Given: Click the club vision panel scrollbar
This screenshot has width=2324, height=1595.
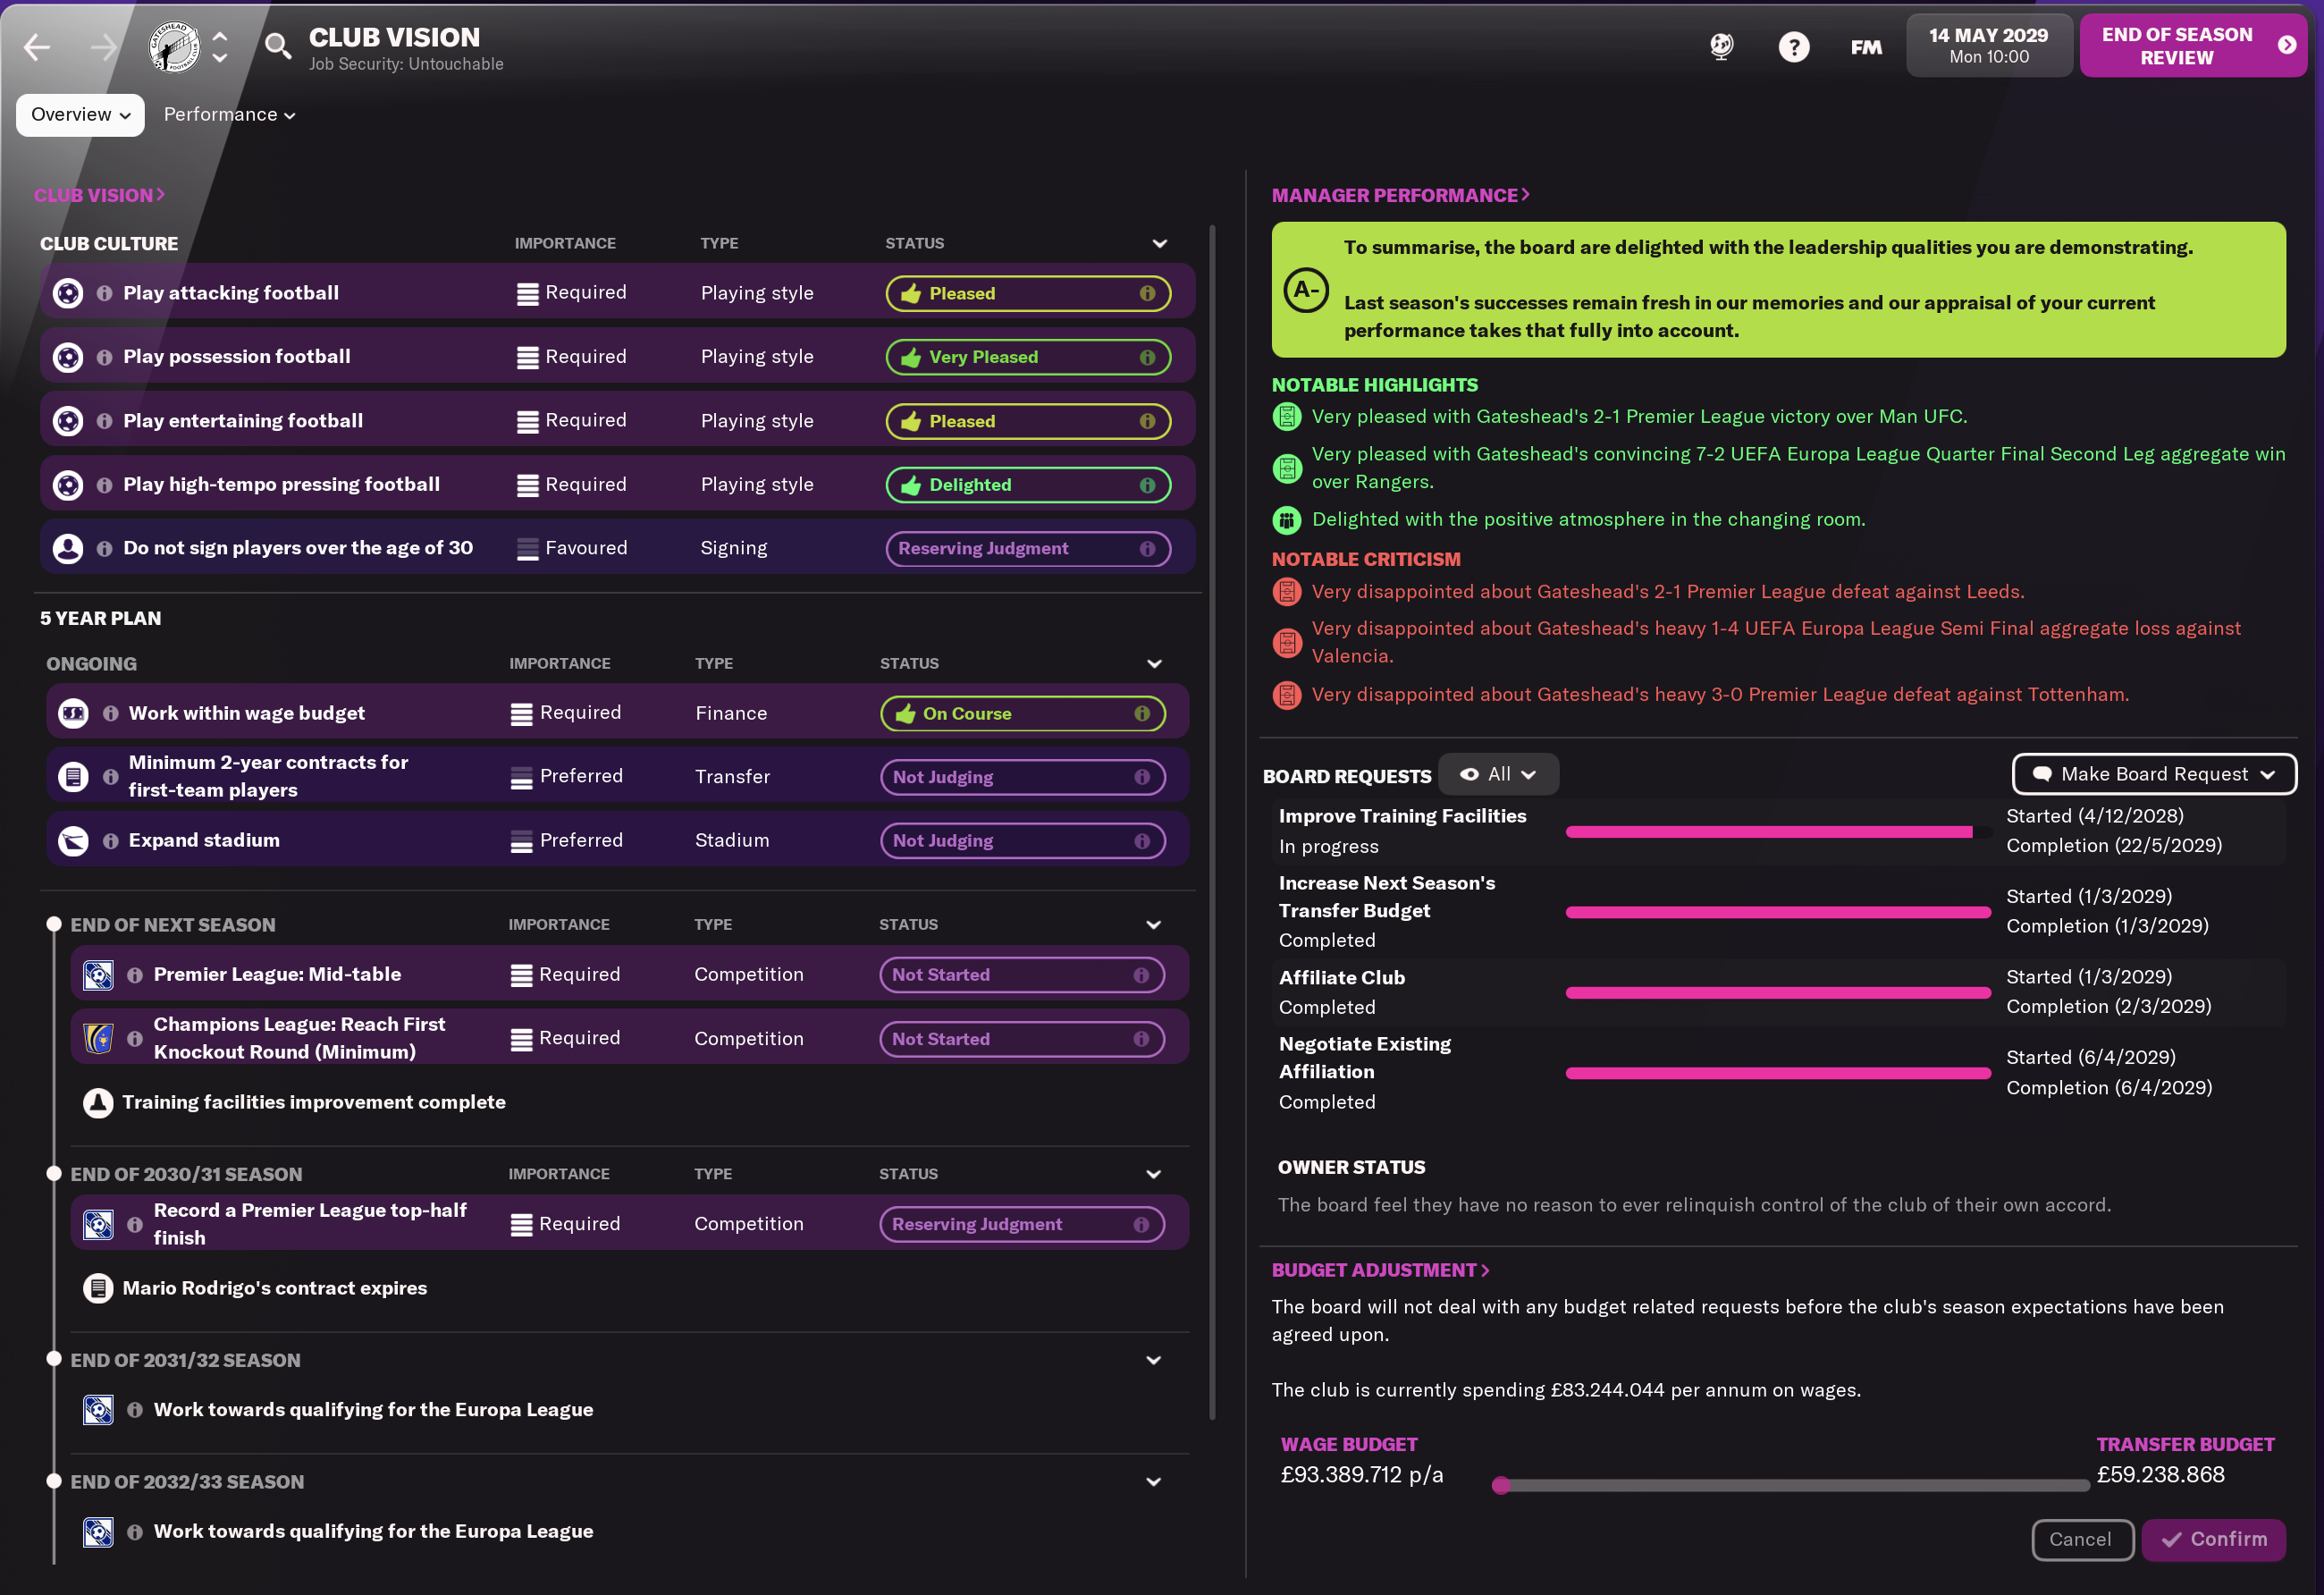Looking at the screenshot, I should [x=1212, y=820].
